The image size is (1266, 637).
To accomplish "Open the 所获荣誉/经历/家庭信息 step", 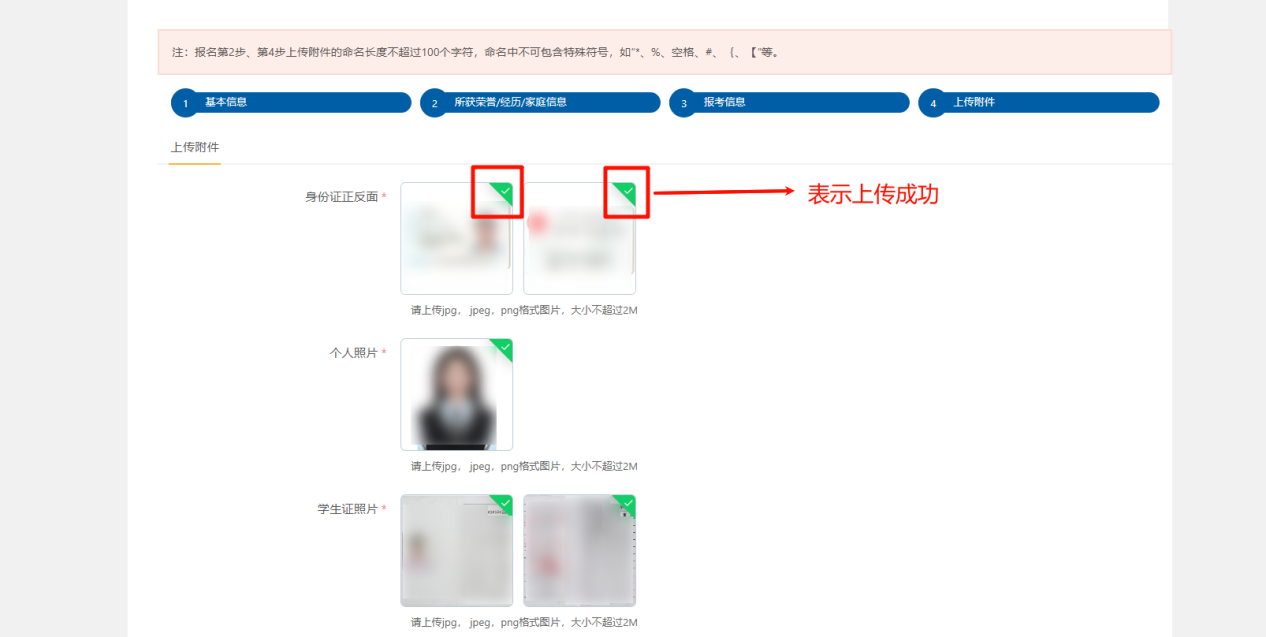I will click(510, 102).
